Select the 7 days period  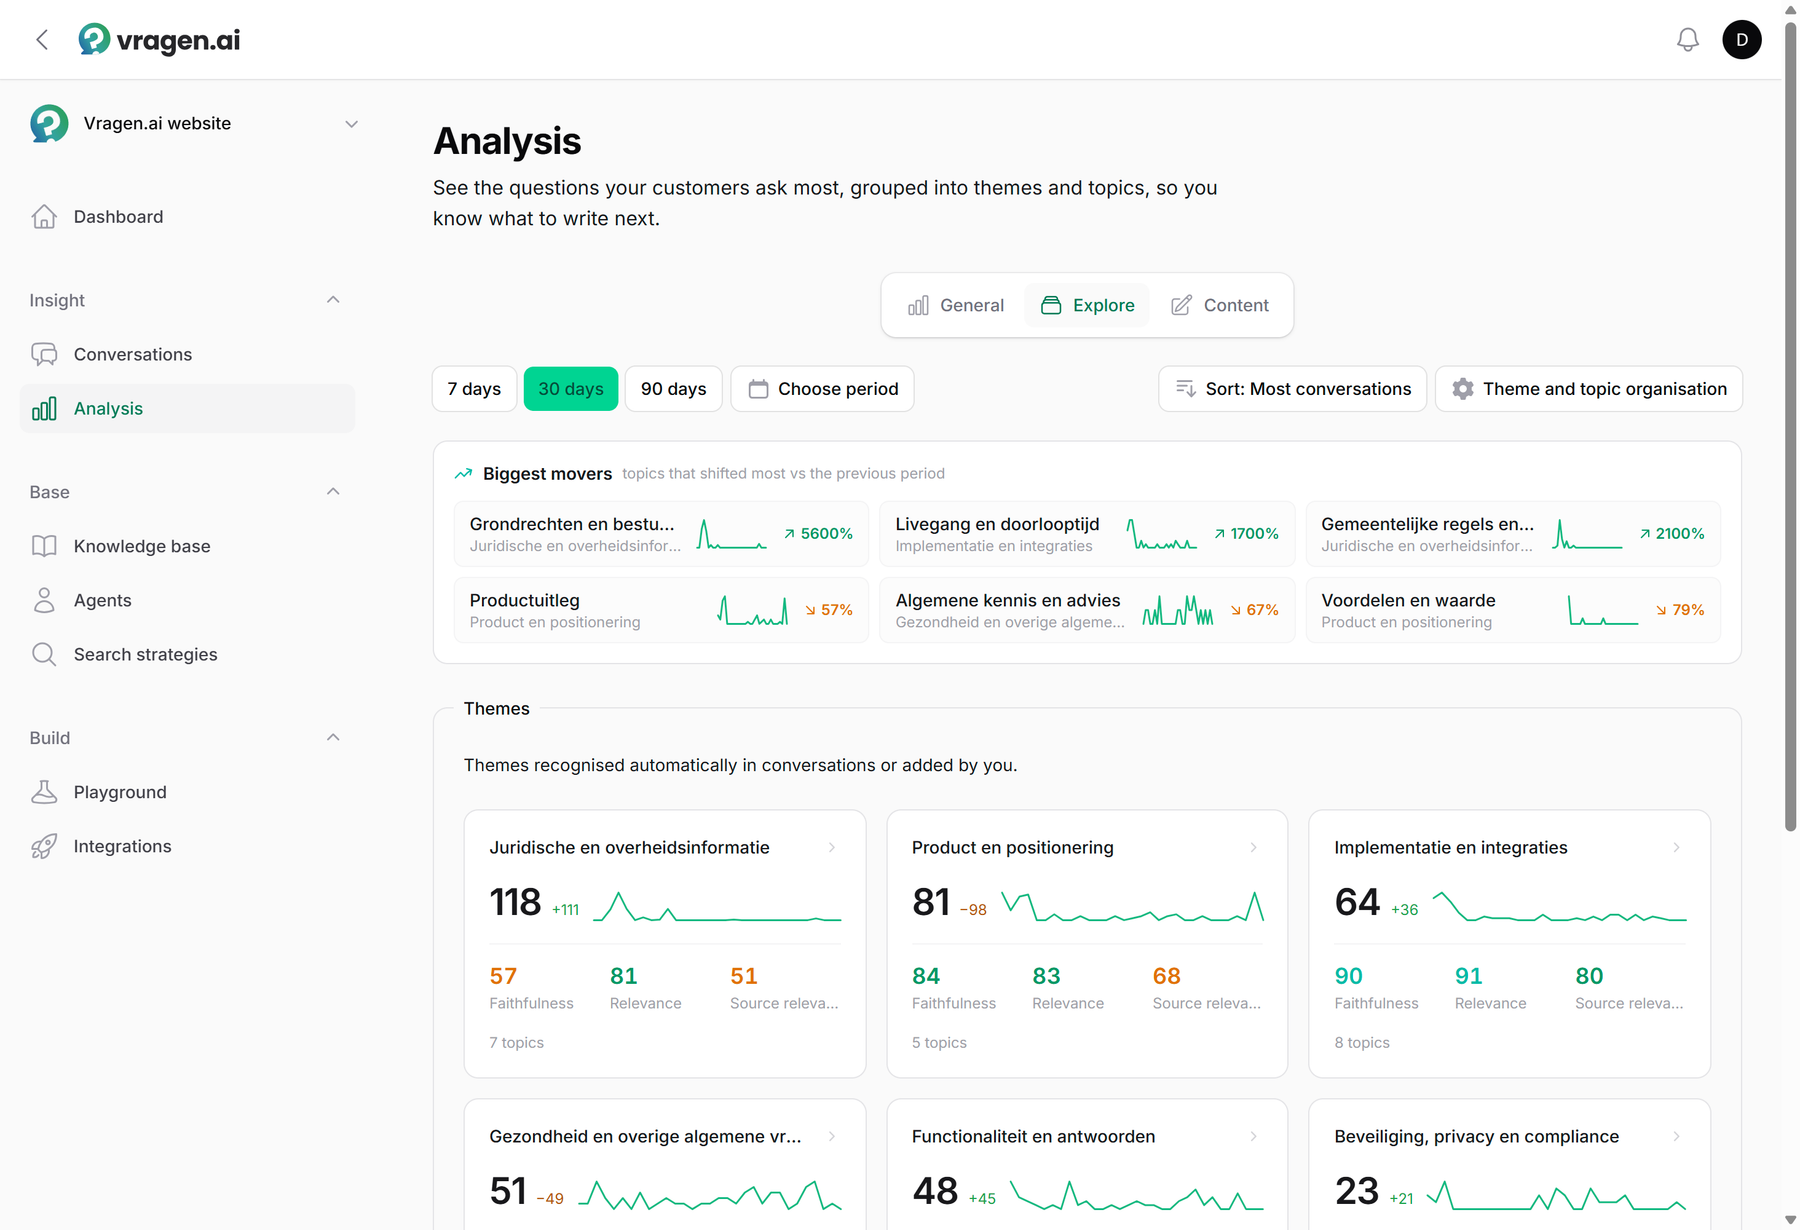474,389
